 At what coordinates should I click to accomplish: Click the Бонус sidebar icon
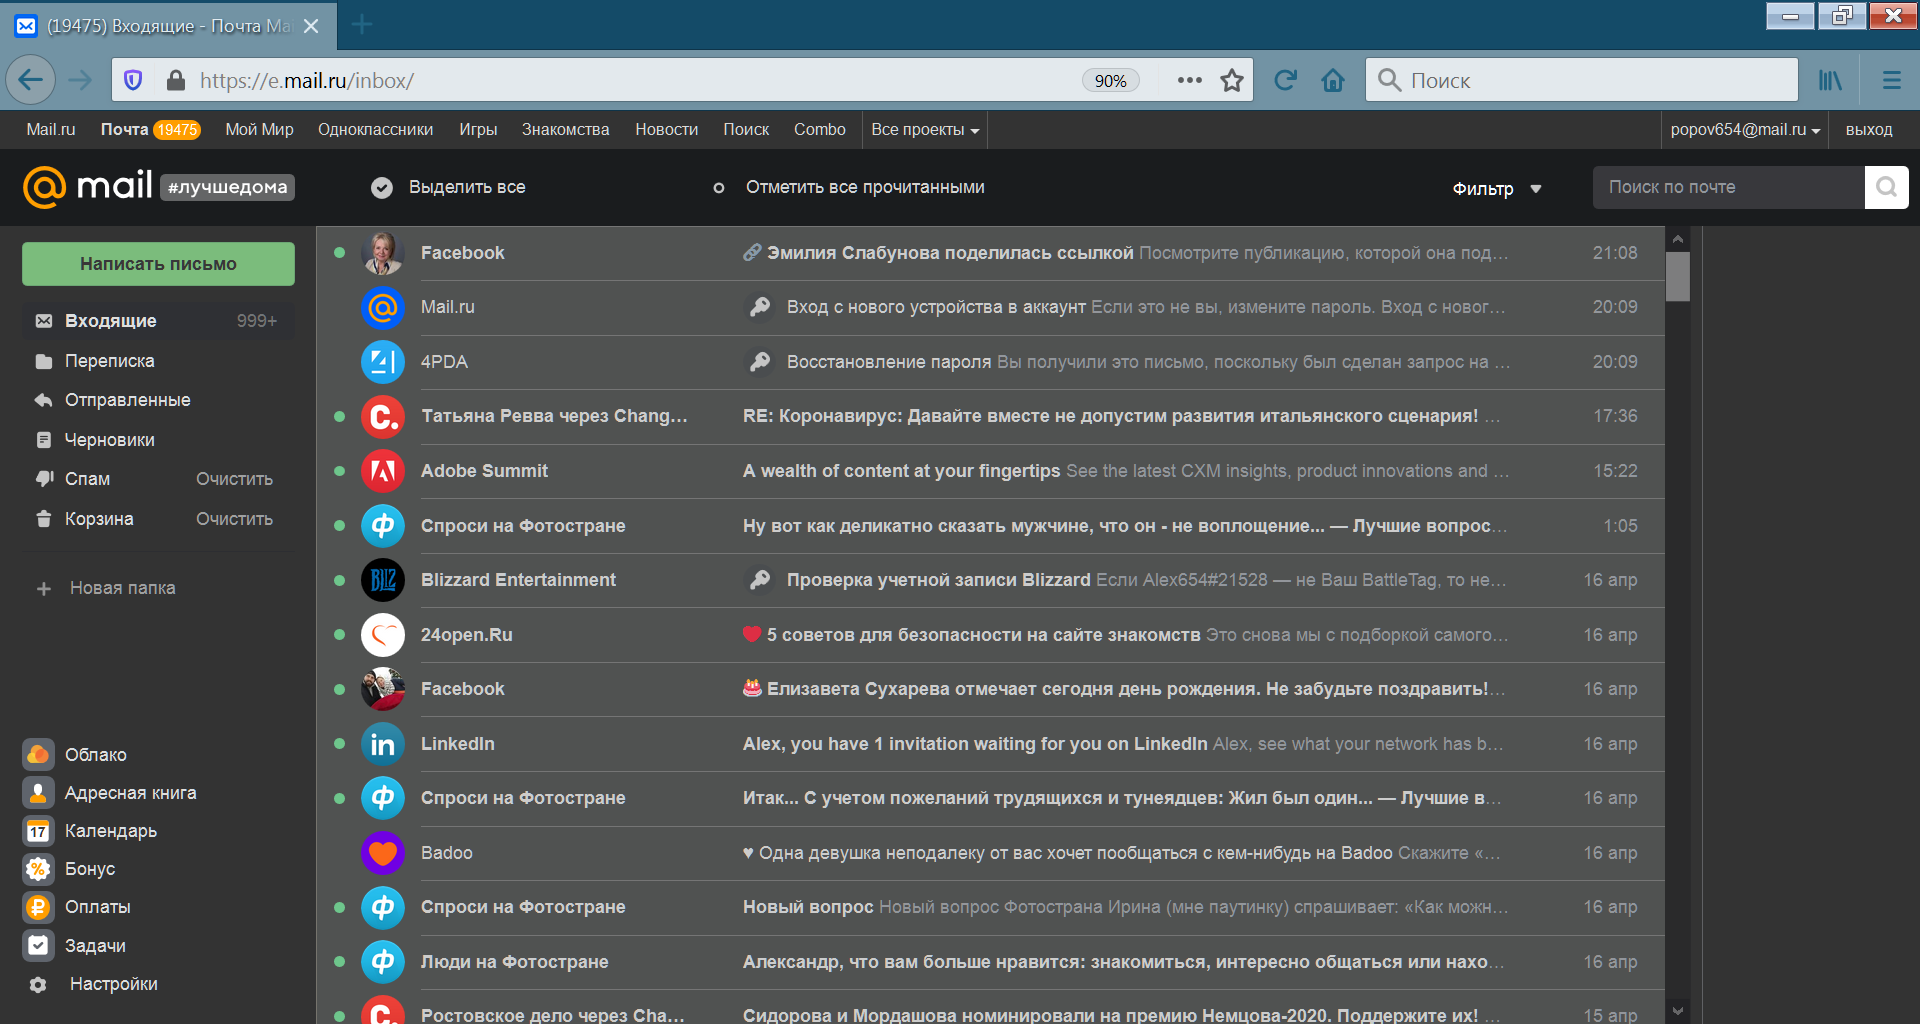click(x=37, y=868)
